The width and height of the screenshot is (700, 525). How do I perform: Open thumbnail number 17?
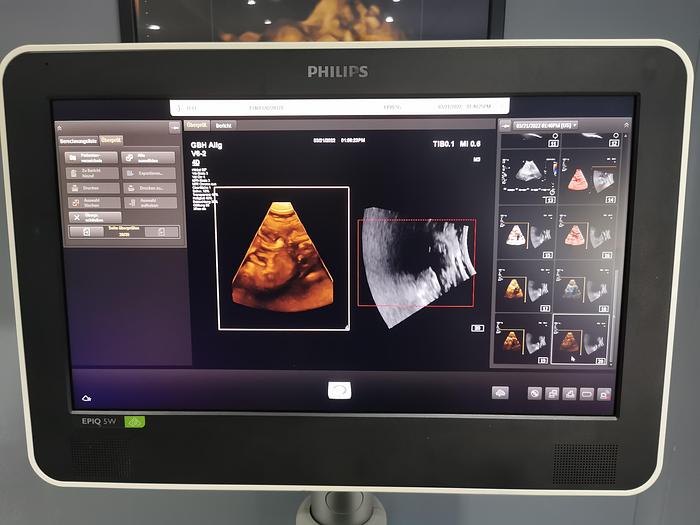[524, 286]
